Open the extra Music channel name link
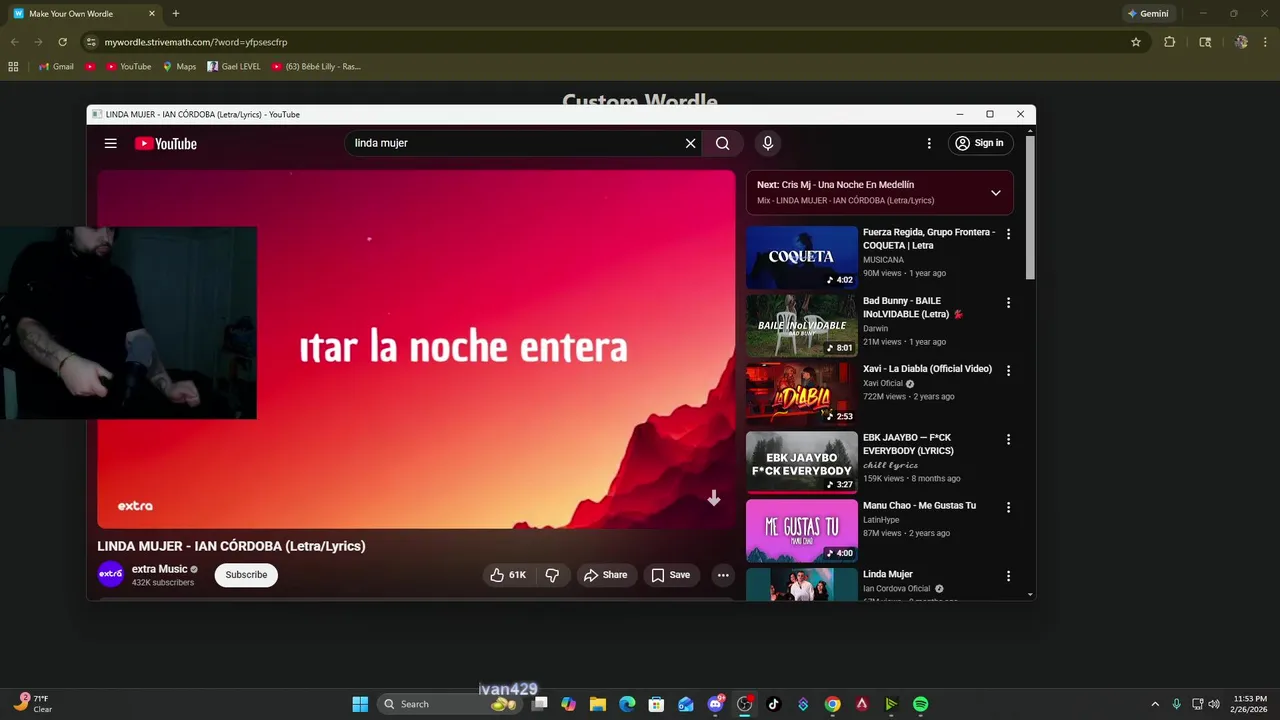 tap(160, 569)
